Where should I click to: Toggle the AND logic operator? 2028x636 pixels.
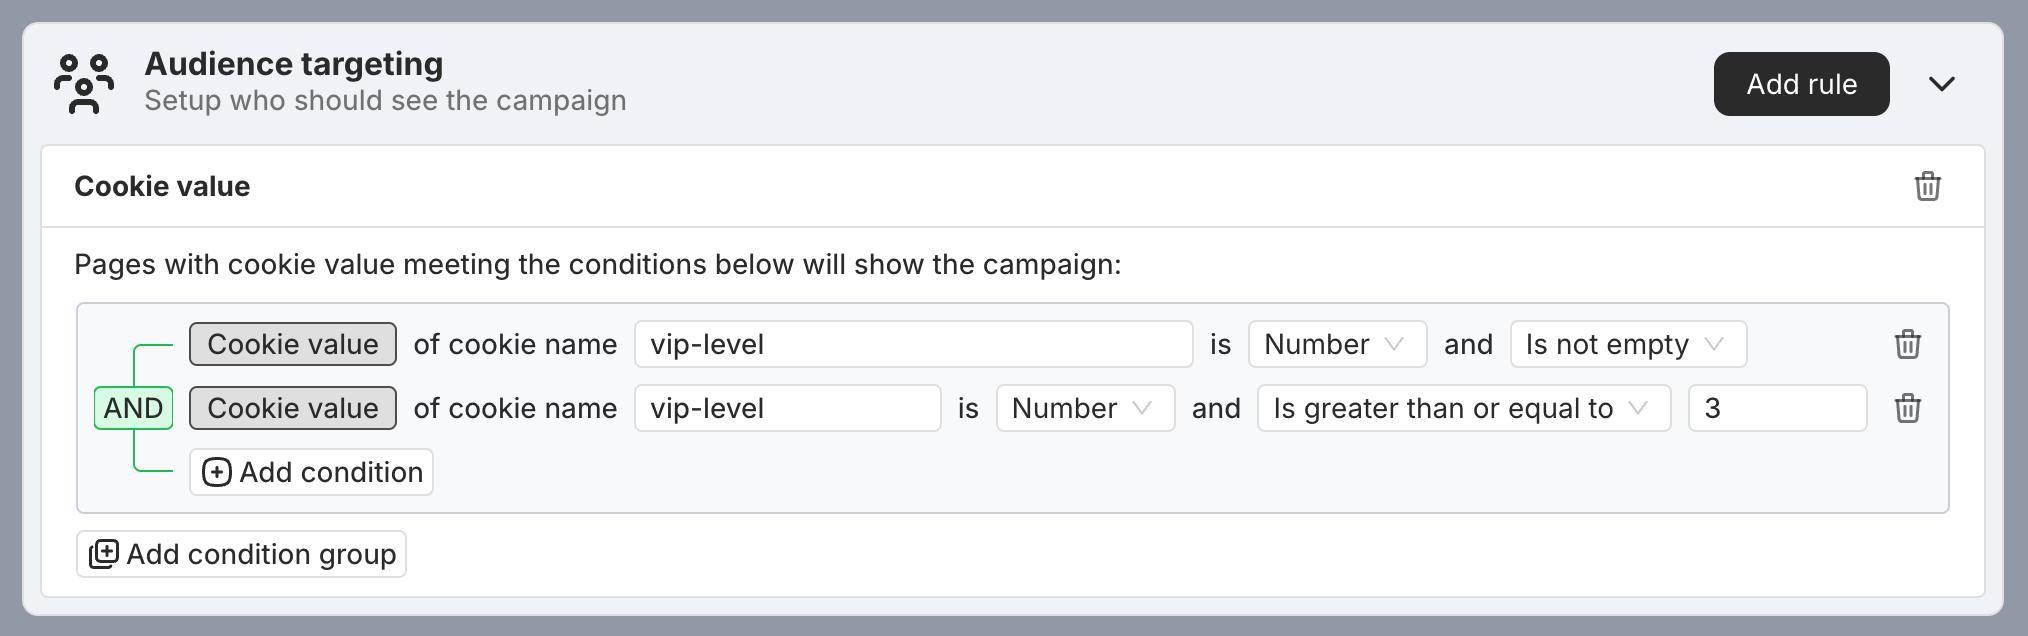(133, 408)
